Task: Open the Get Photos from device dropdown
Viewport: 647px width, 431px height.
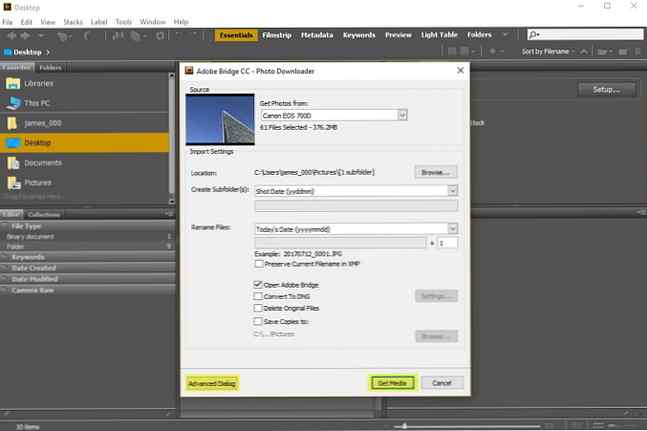Action: coord(402,115)
